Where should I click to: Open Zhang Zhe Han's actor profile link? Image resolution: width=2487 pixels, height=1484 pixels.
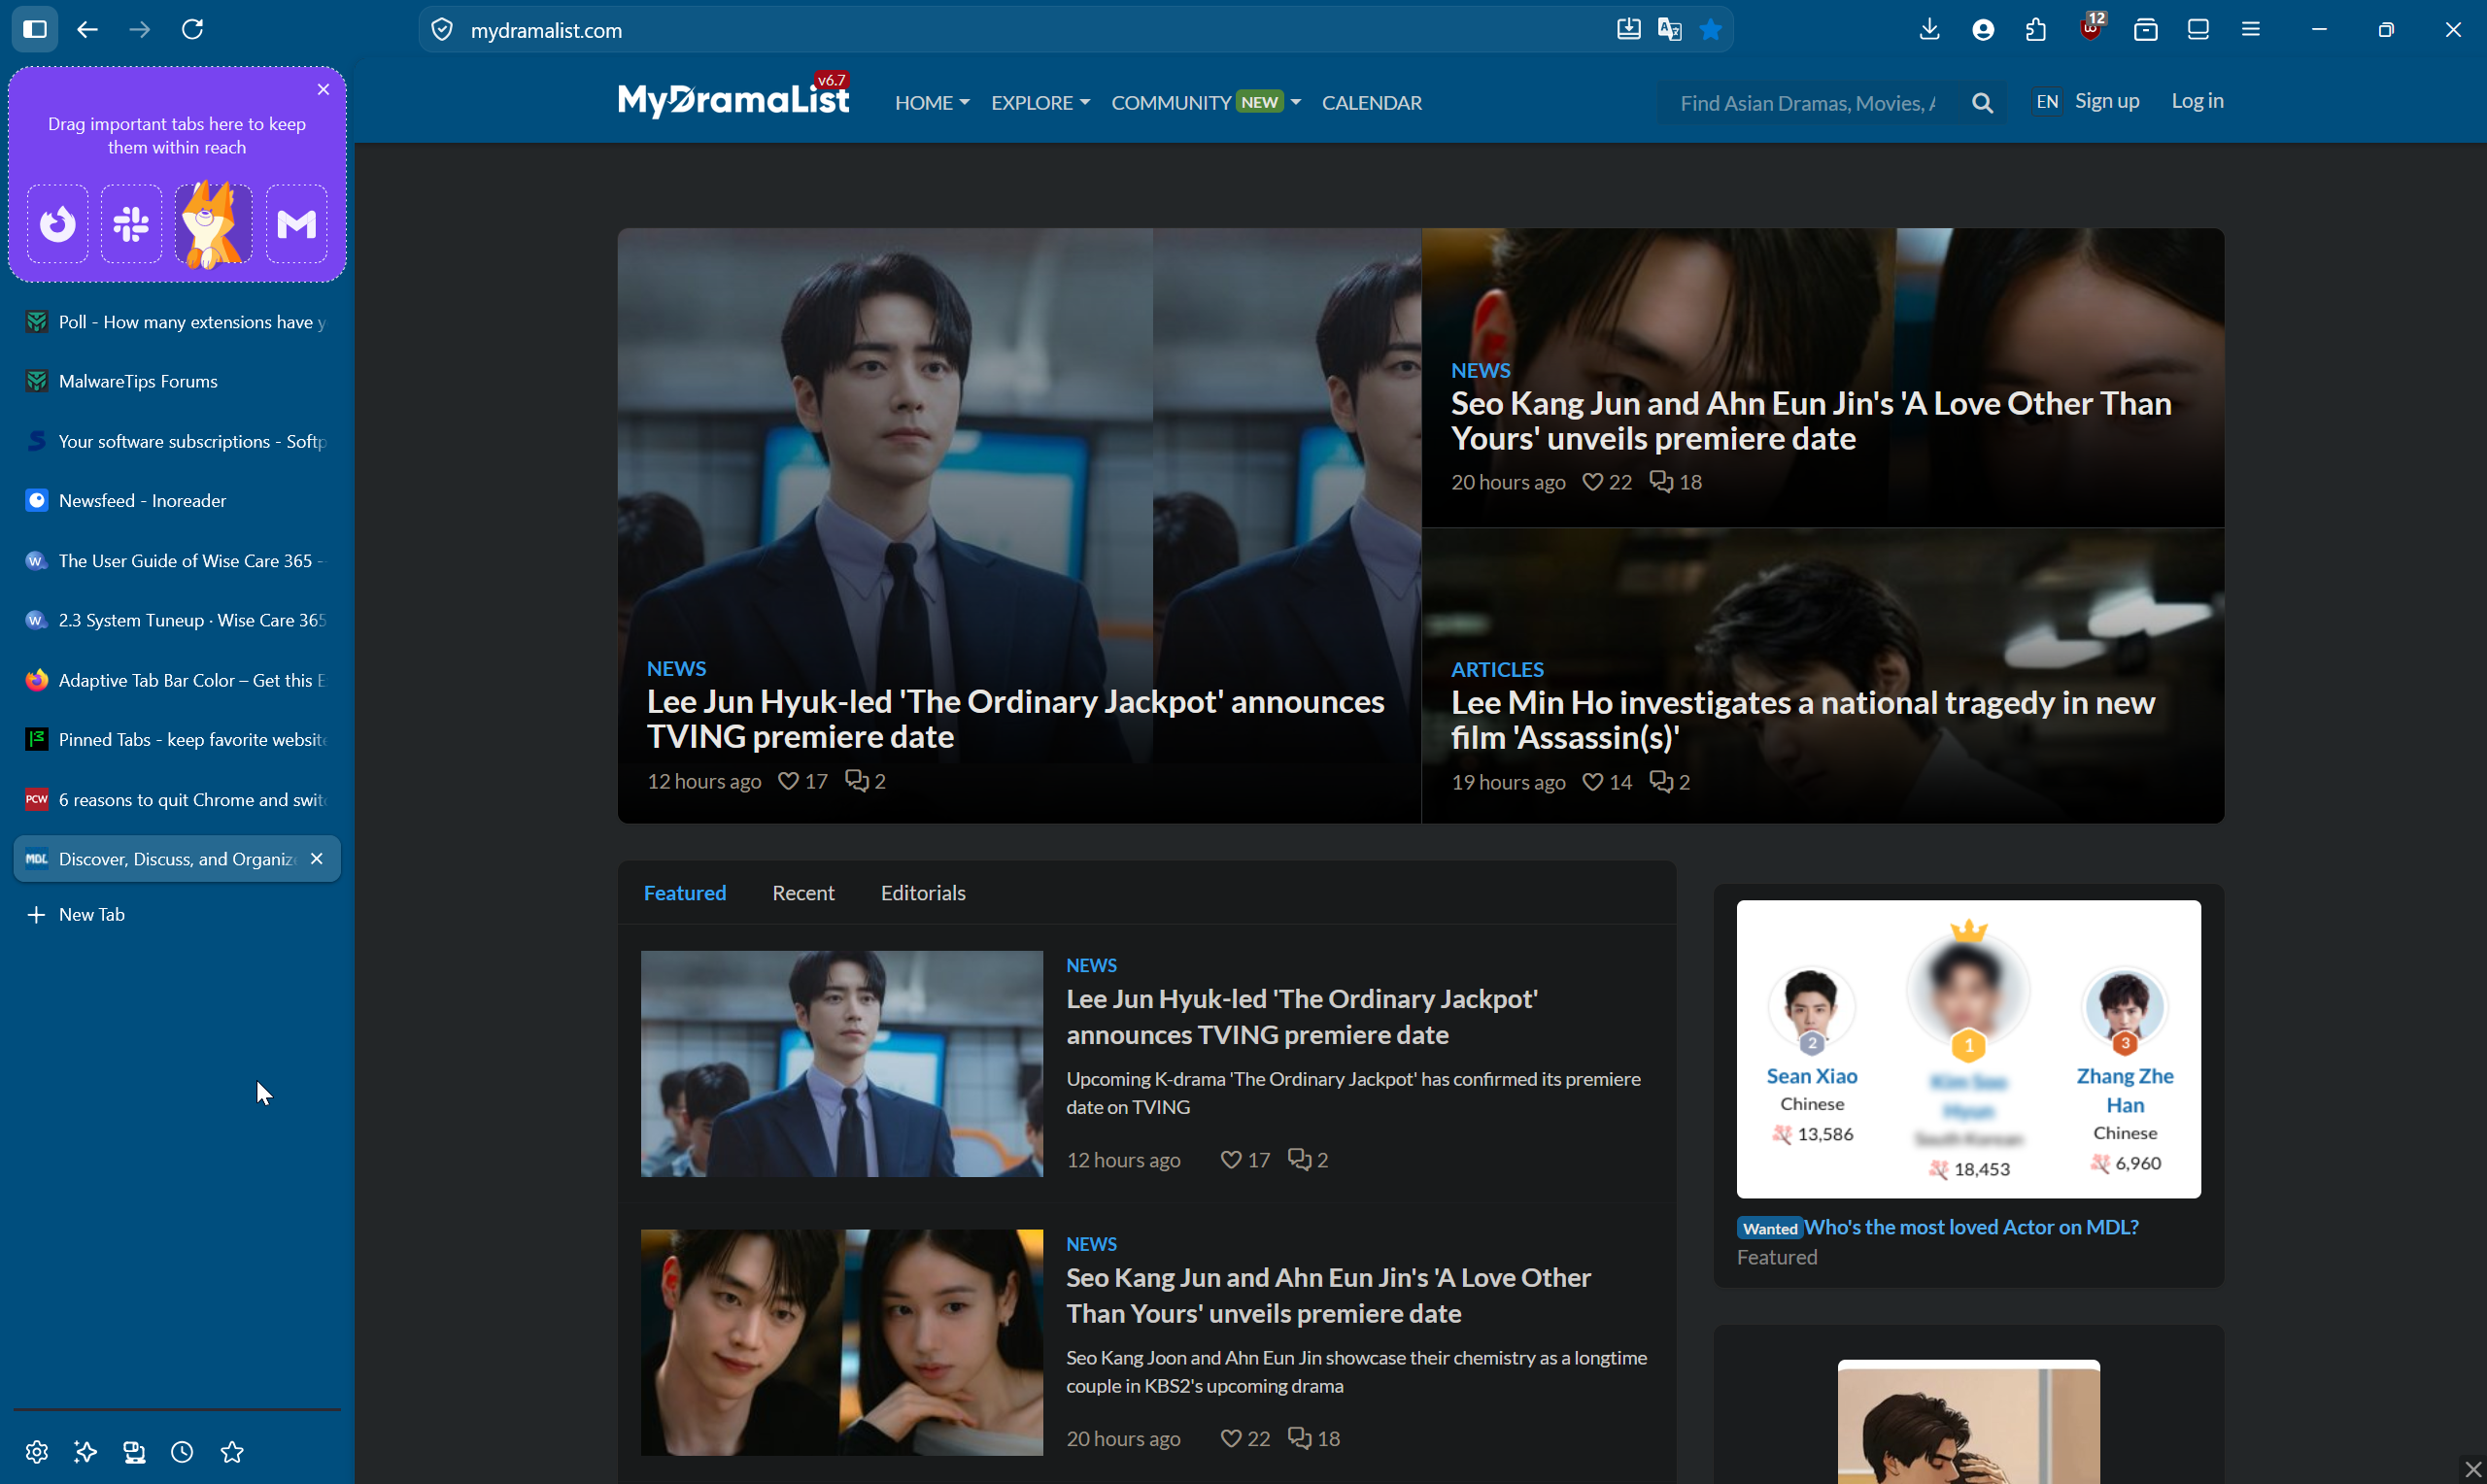coord(2124,1090)
